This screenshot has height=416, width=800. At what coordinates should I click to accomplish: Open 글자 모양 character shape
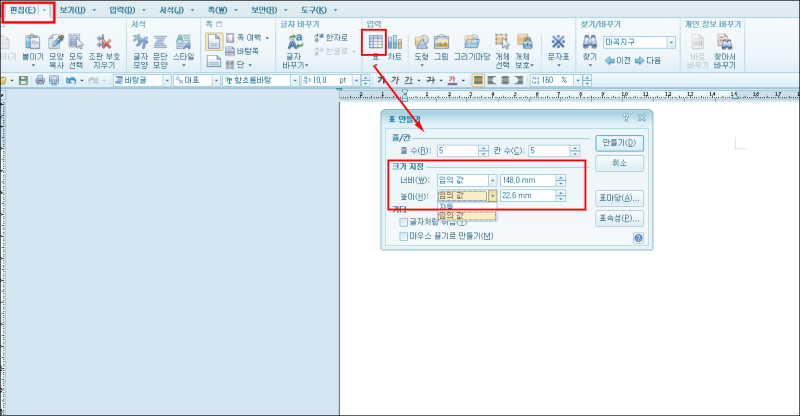[x=140, y=51]
